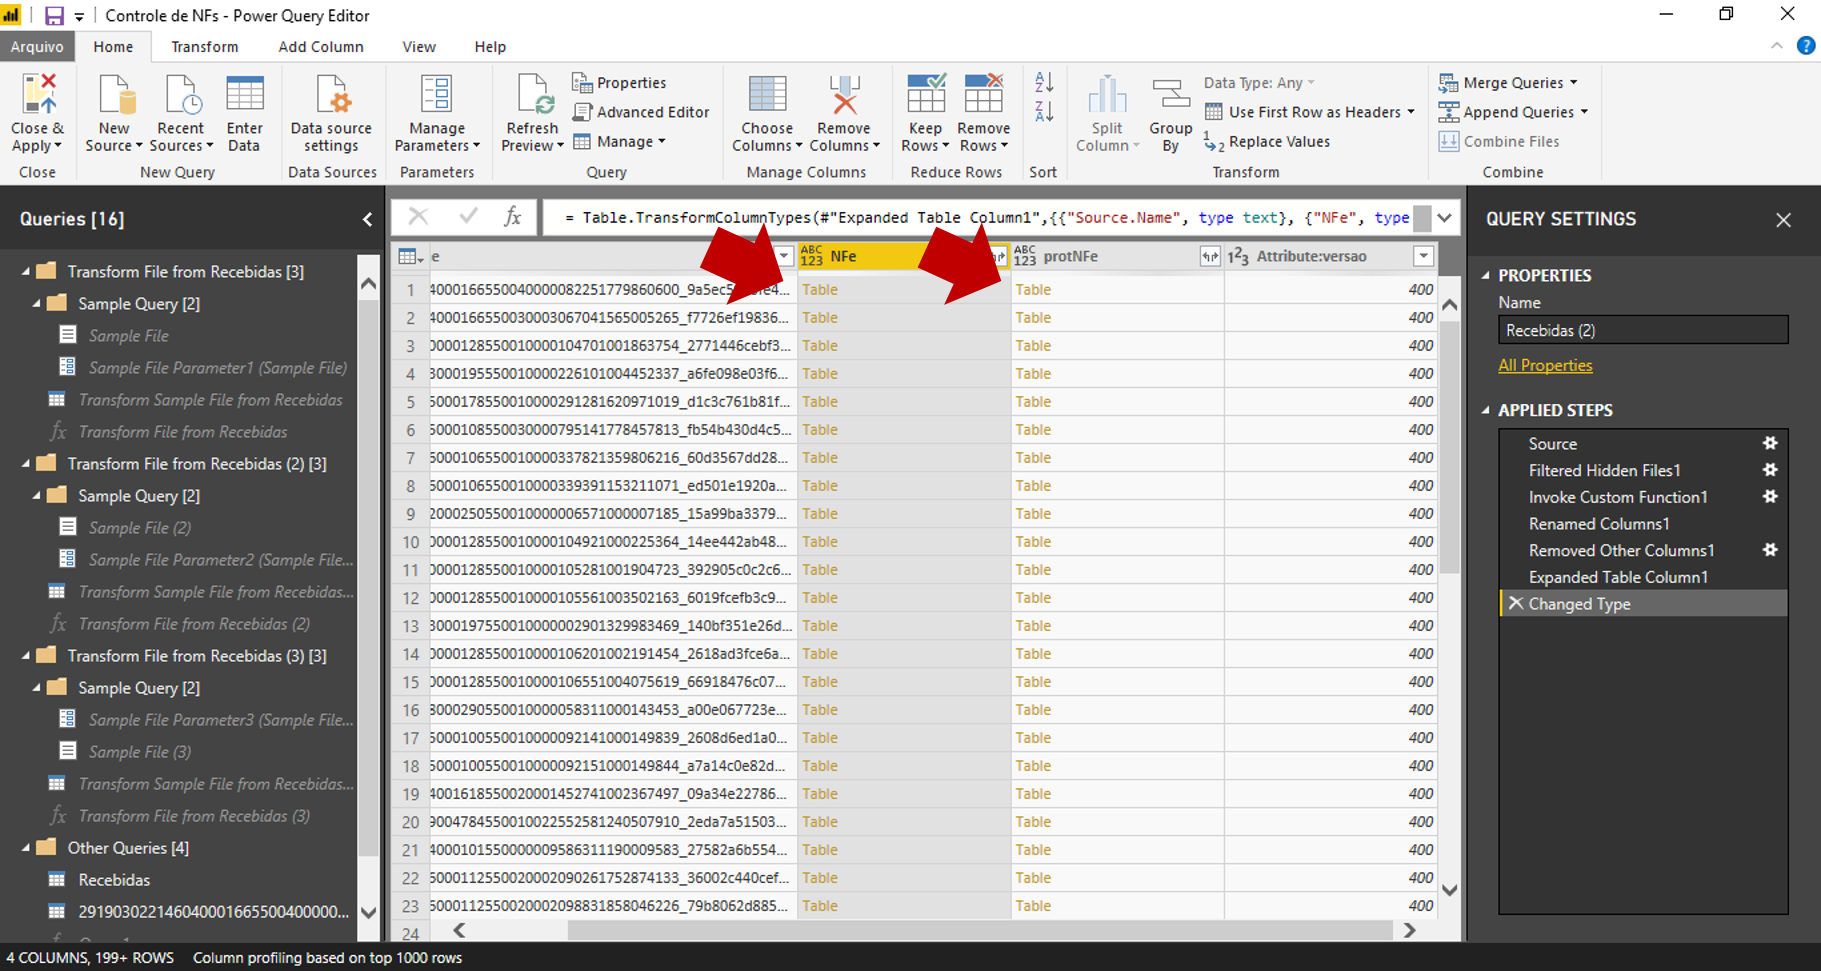Switch to the View tab

419,47
